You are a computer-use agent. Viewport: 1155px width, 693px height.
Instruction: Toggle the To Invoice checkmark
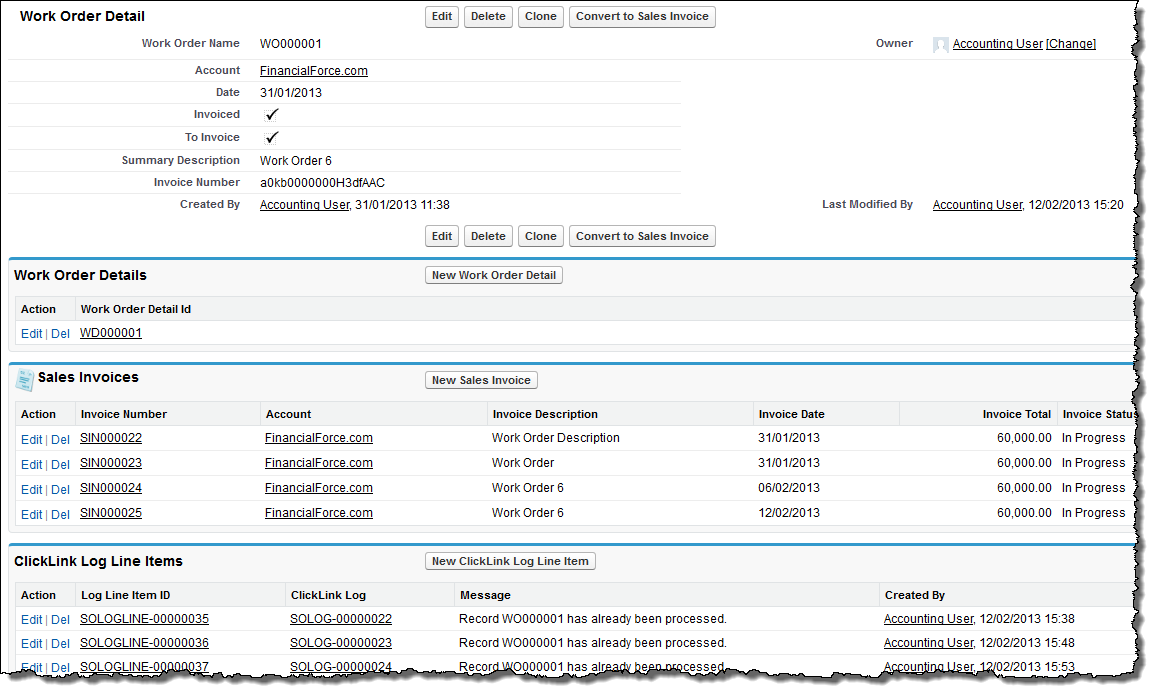click(x=272, y=138)
